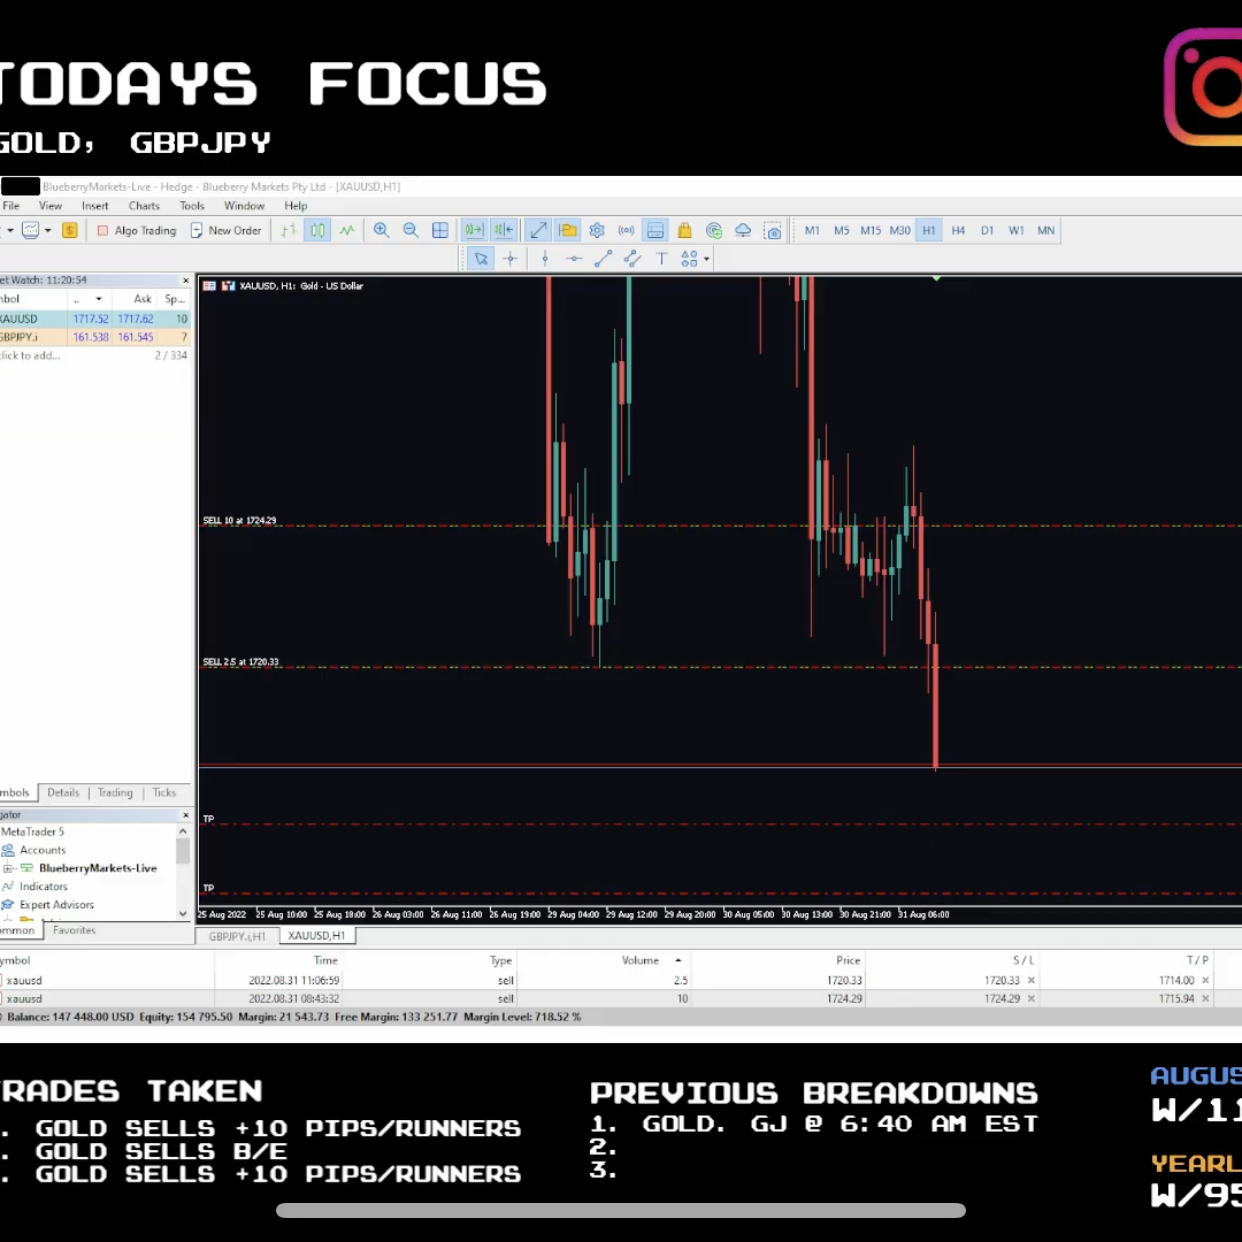Close the 1720.33 sell position's stop loss X
The height and width of the screenshot is (1242, 1242).
tap(1031, 980)
